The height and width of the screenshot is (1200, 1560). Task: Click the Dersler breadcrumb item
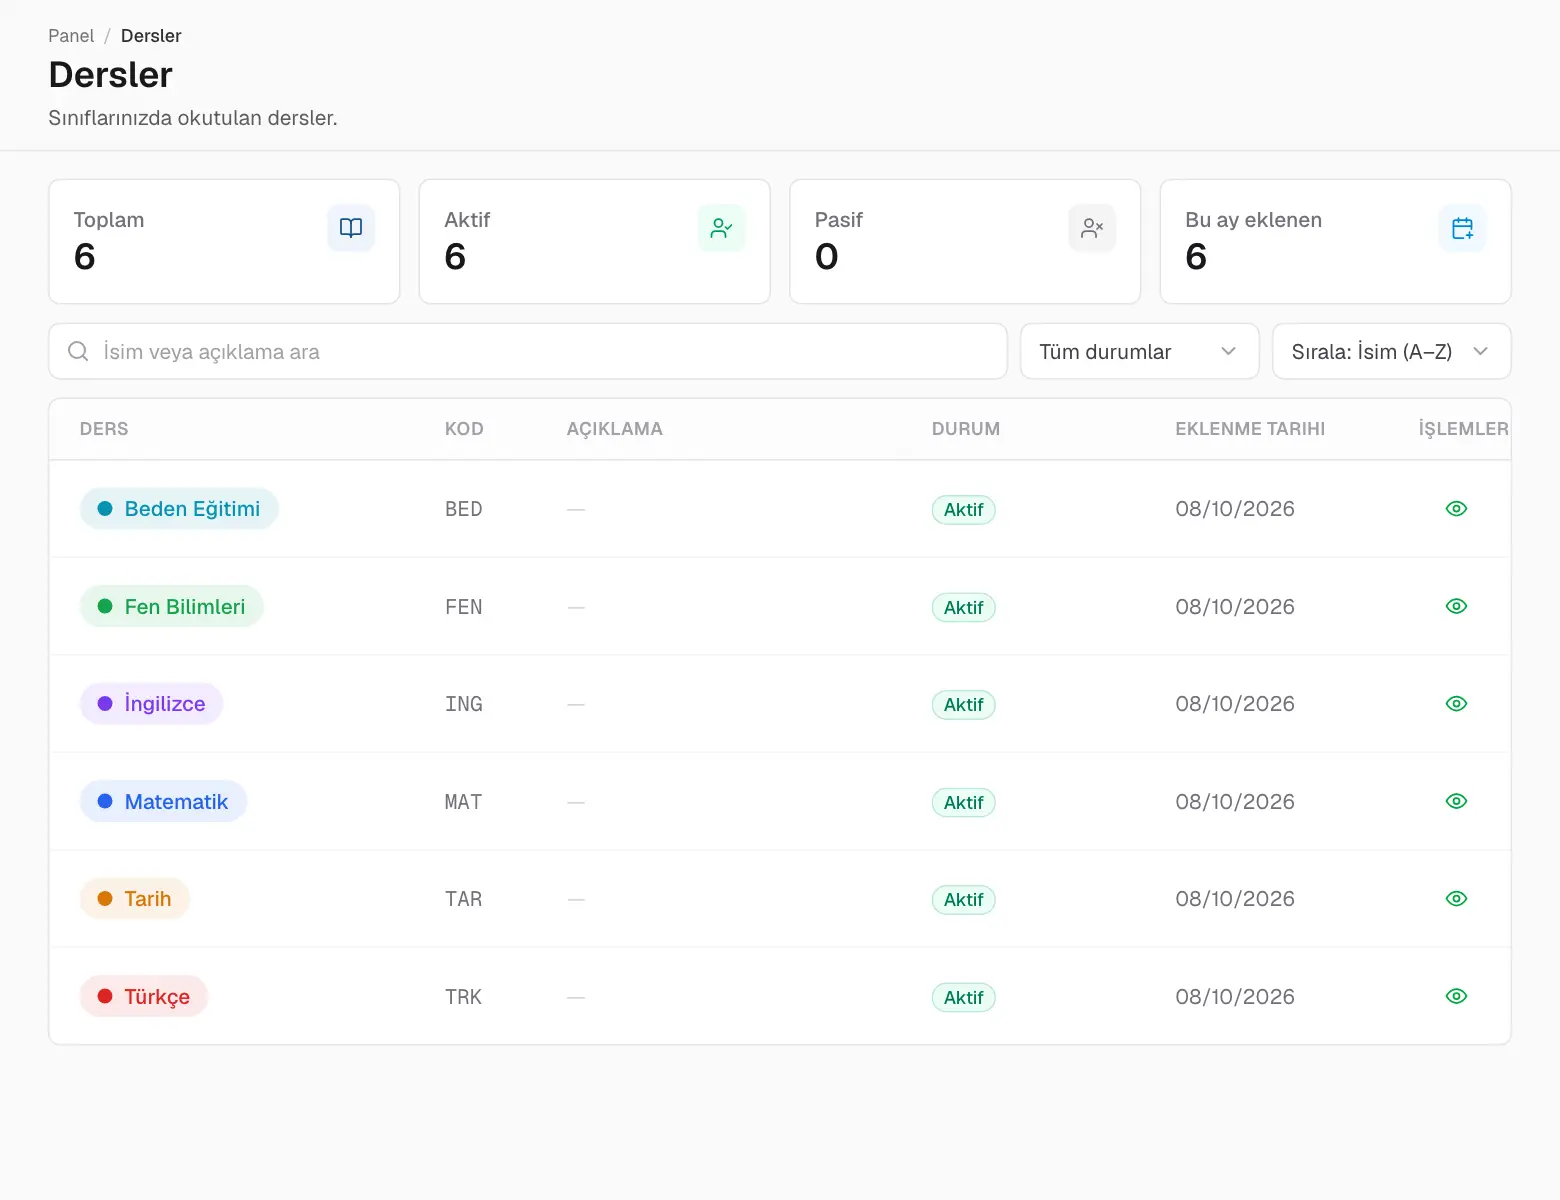(151, 36)
